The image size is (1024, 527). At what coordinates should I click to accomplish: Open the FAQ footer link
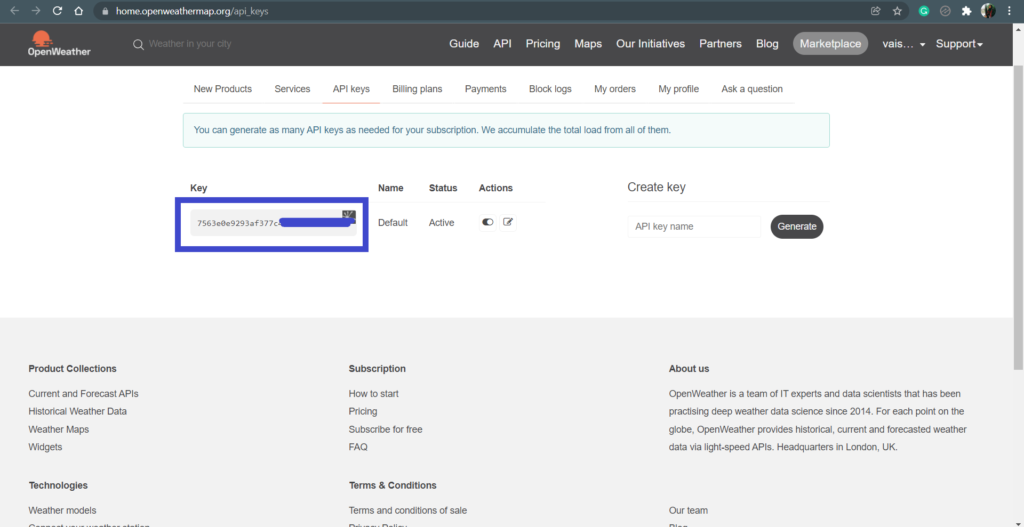(358, 447)
